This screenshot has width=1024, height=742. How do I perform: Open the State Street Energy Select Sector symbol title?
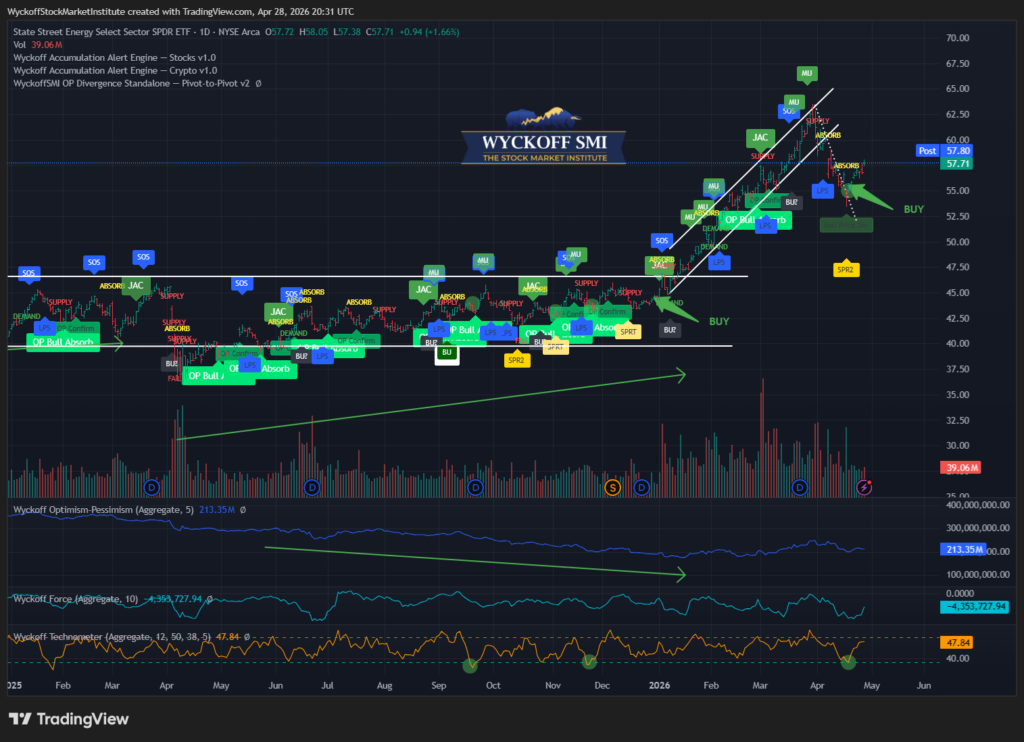pyautogui.click(x=136, y=31)
